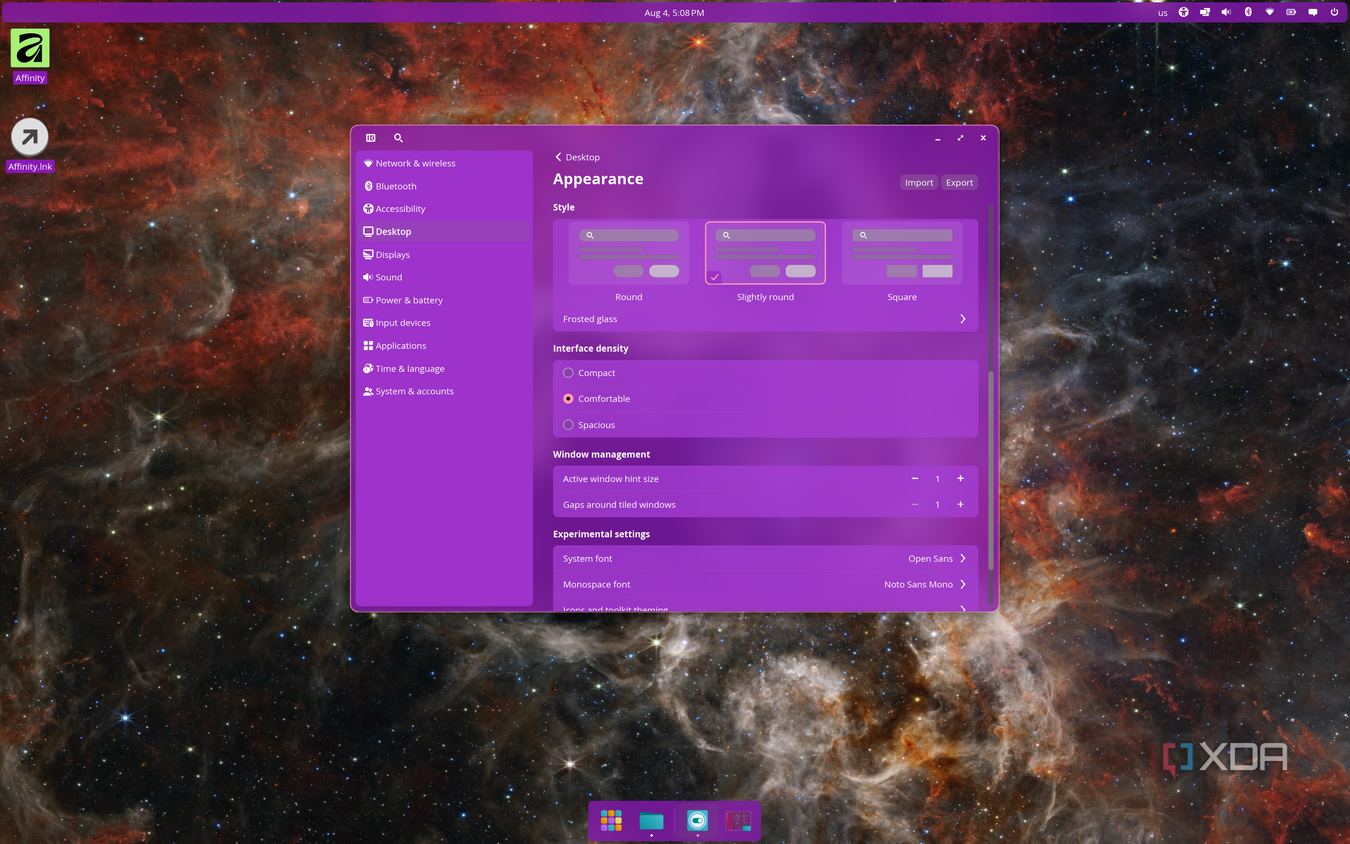Click the window thumbnail in the dock
This screenshot has width=1350, height=844.
point(738,821)
